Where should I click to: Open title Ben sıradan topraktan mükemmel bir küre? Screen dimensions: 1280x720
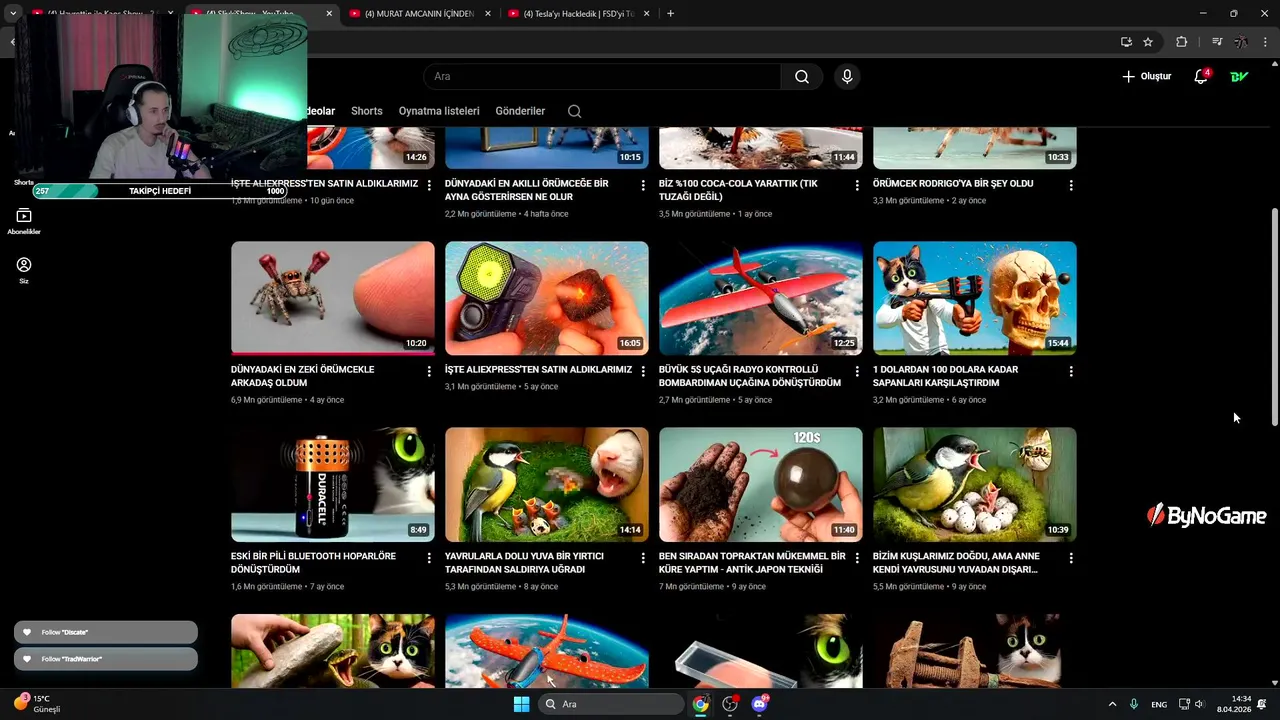752,563
